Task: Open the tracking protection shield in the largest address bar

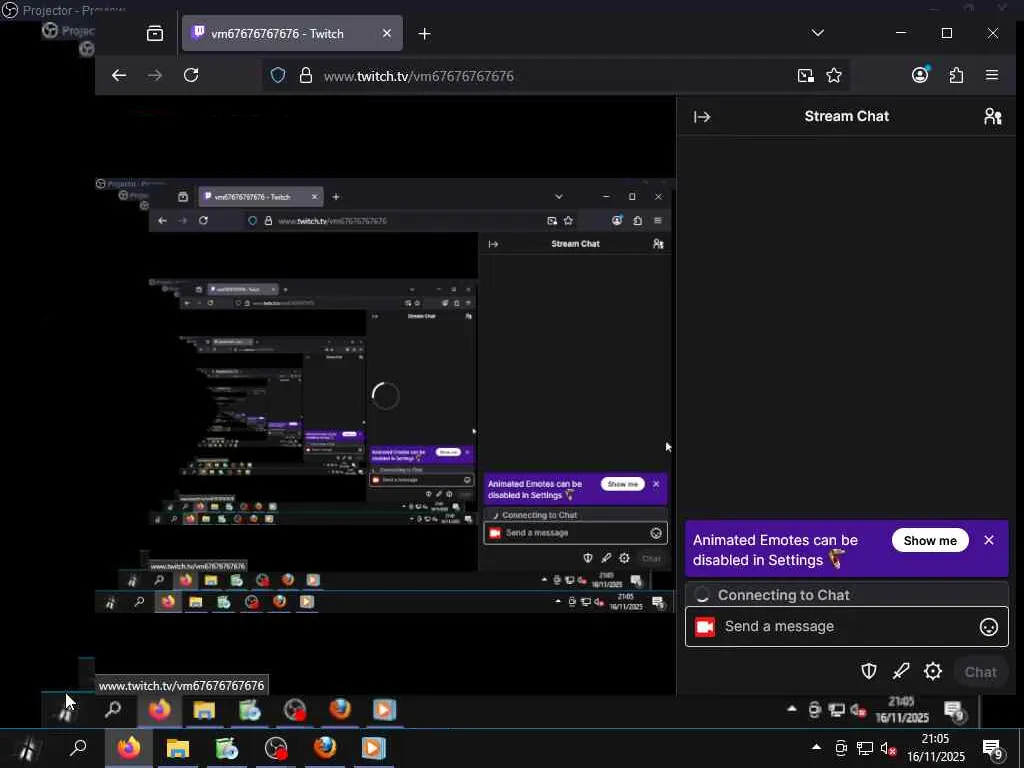Action: click(x=278, y=76)
